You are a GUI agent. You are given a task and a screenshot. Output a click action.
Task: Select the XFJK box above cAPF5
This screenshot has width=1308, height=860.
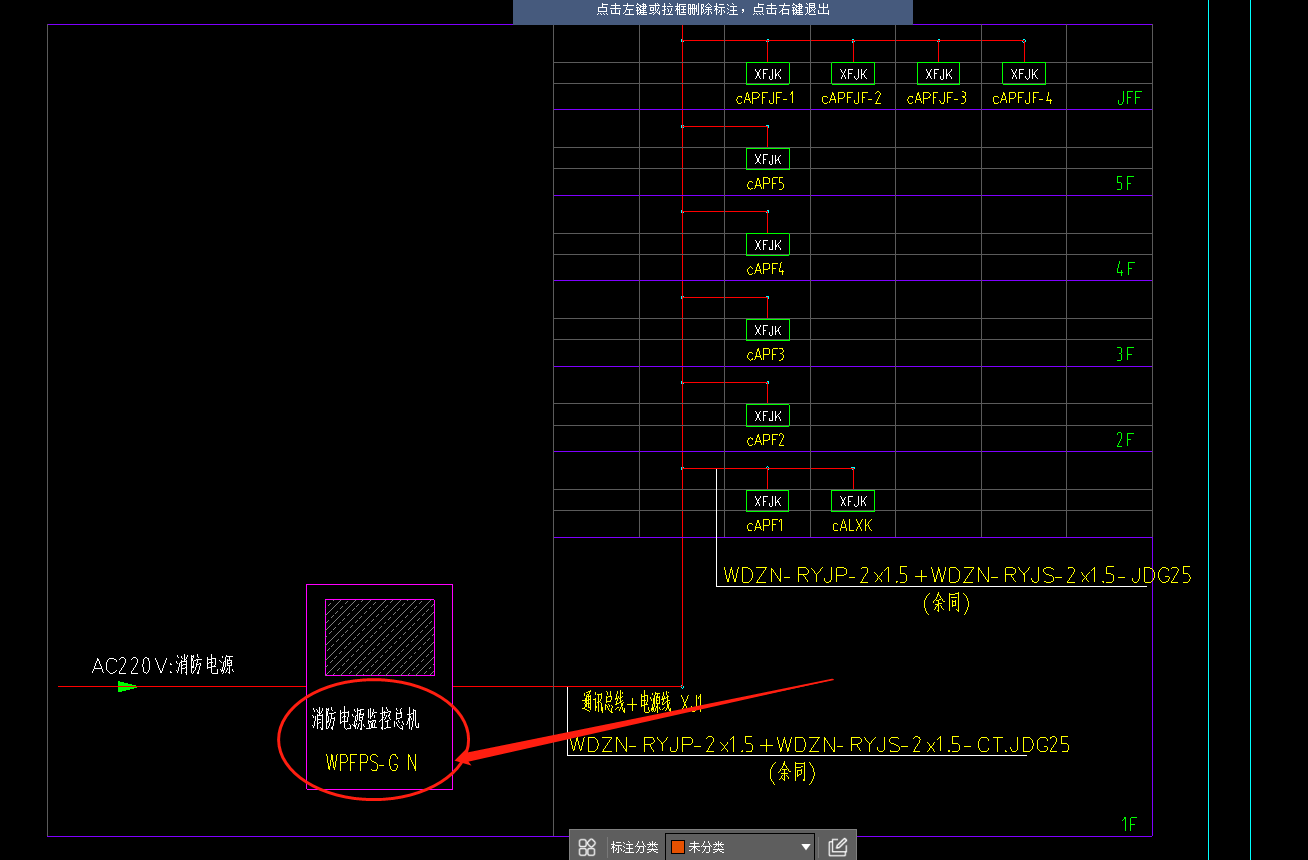tap(768, 159)
